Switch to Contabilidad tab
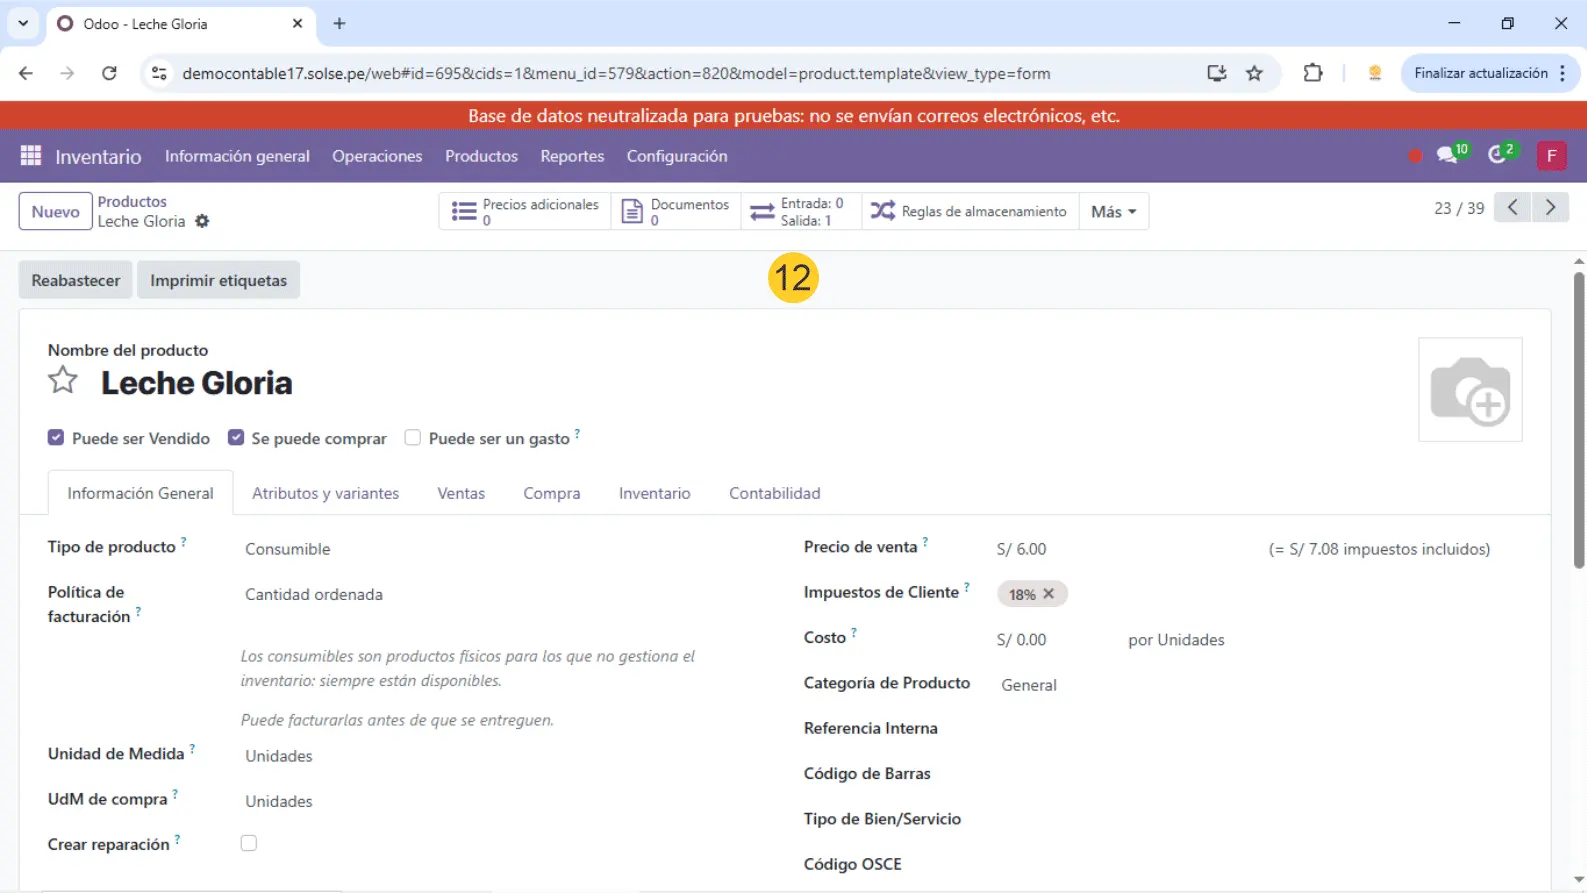 pyautogui.click(x=774, y=493)
